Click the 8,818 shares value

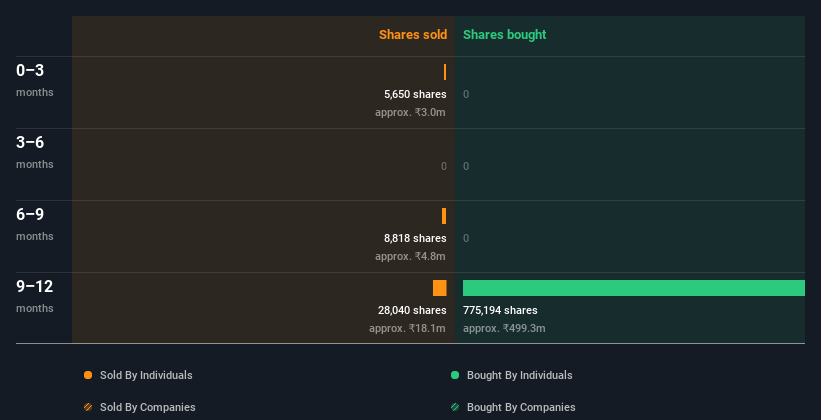(x=415, y=238)
